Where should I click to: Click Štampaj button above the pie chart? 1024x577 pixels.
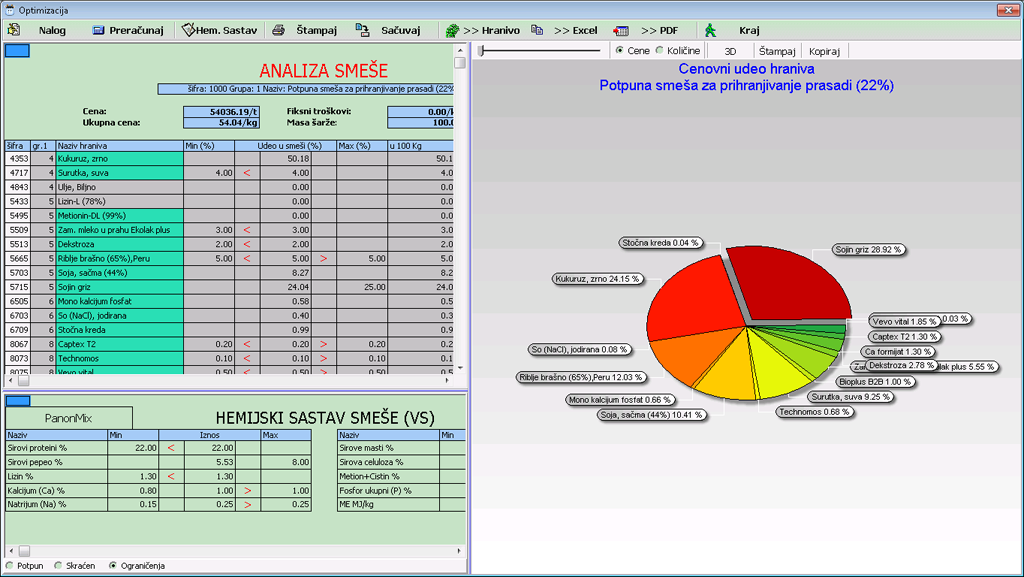777,50
